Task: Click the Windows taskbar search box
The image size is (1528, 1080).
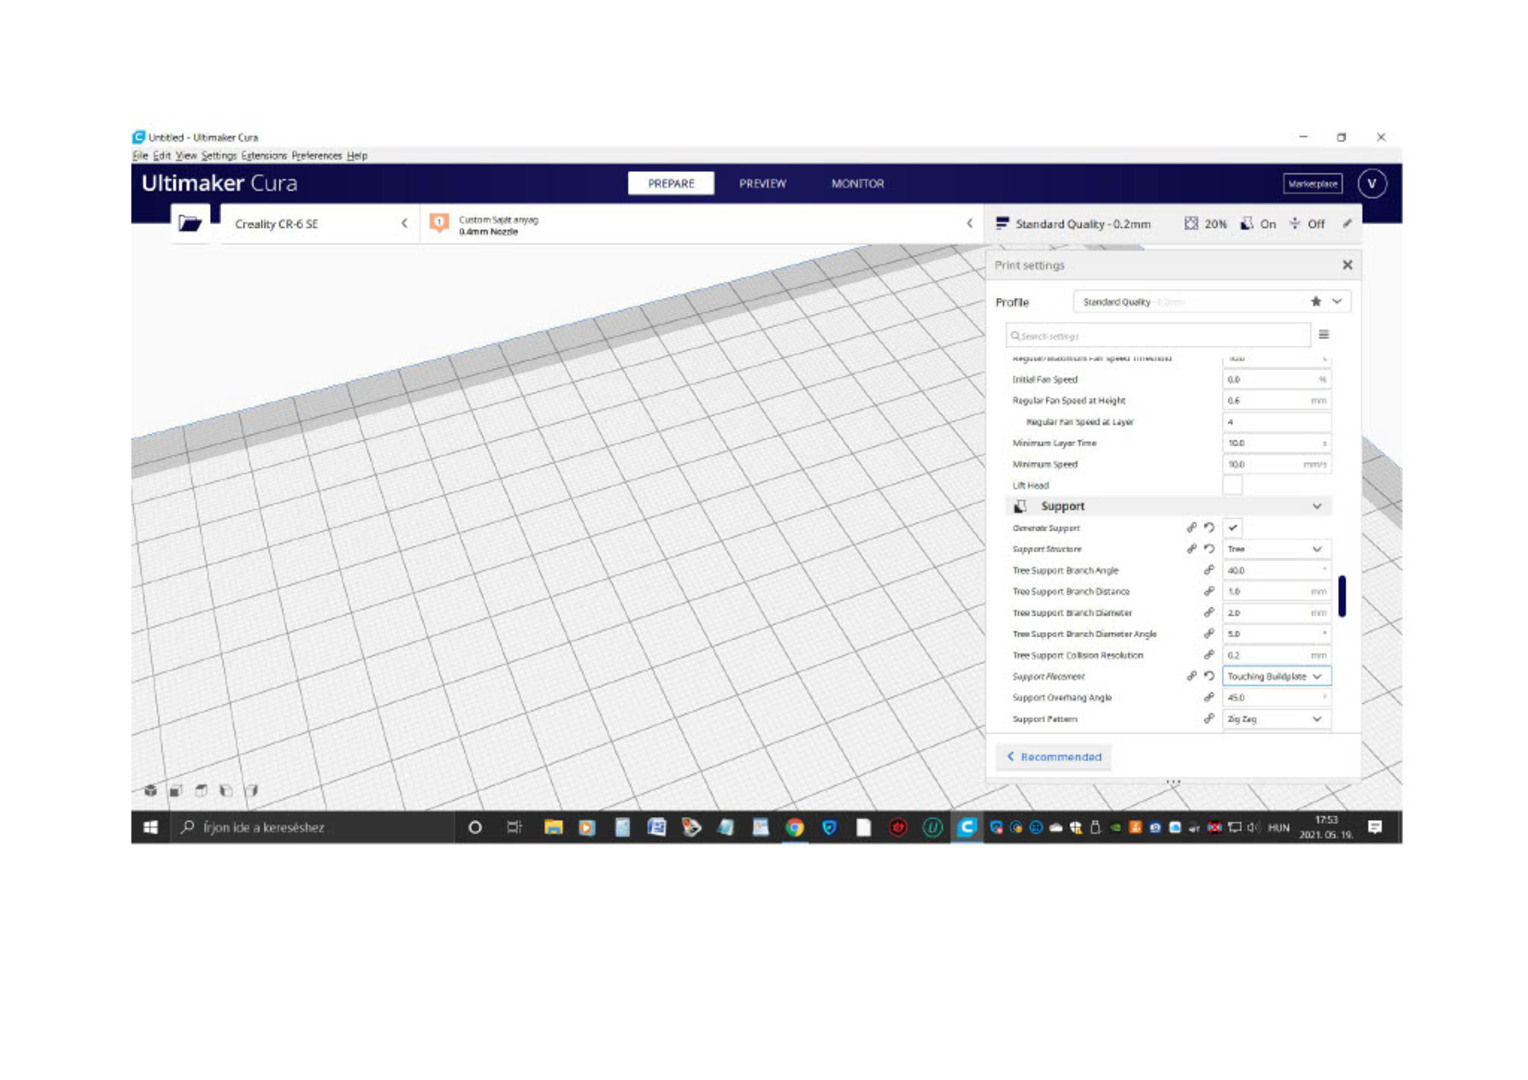Action: 312,827
